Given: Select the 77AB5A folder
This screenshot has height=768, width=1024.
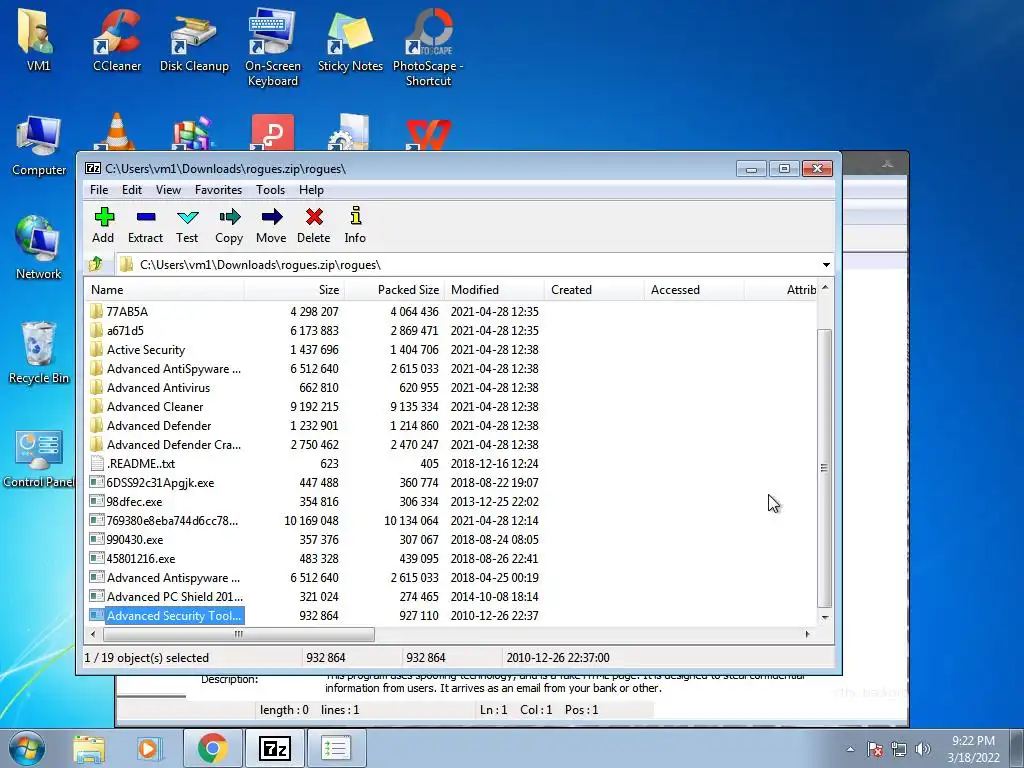Looking at the screenshot, I should (x=127, y=312).
